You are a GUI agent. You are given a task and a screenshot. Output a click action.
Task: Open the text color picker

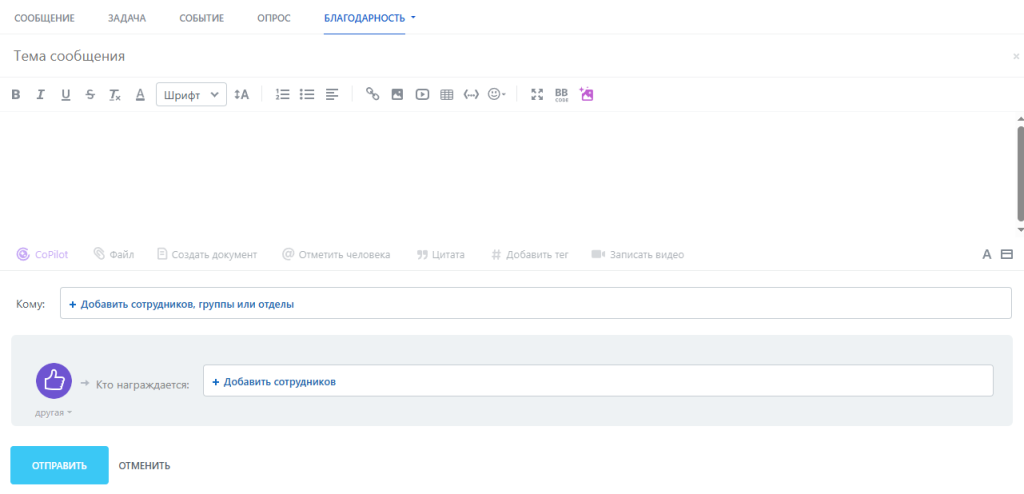point(140,95)
